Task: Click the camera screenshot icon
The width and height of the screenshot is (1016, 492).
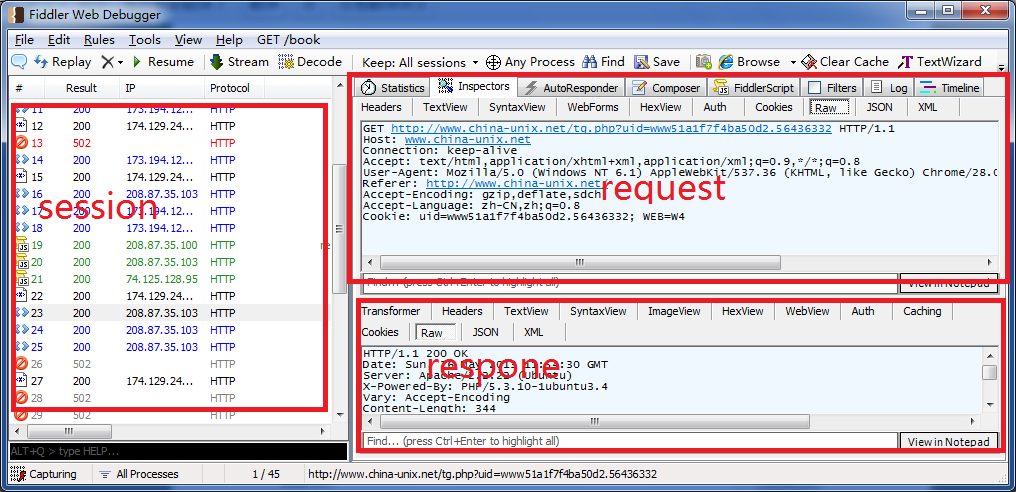Action: coord(704,62)
